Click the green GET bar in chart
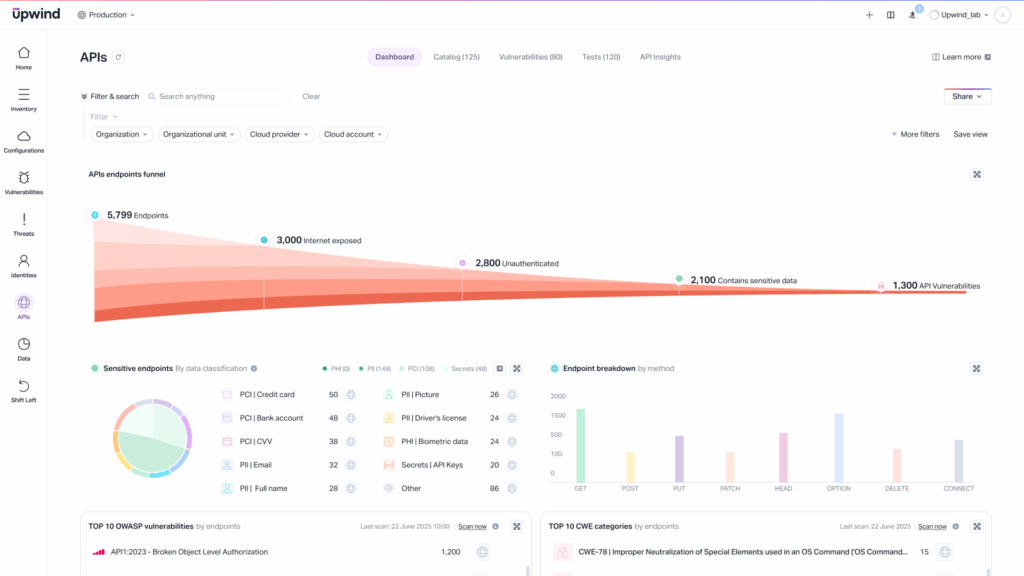This screenshot has height=576, width=1024. click(580, 445)
